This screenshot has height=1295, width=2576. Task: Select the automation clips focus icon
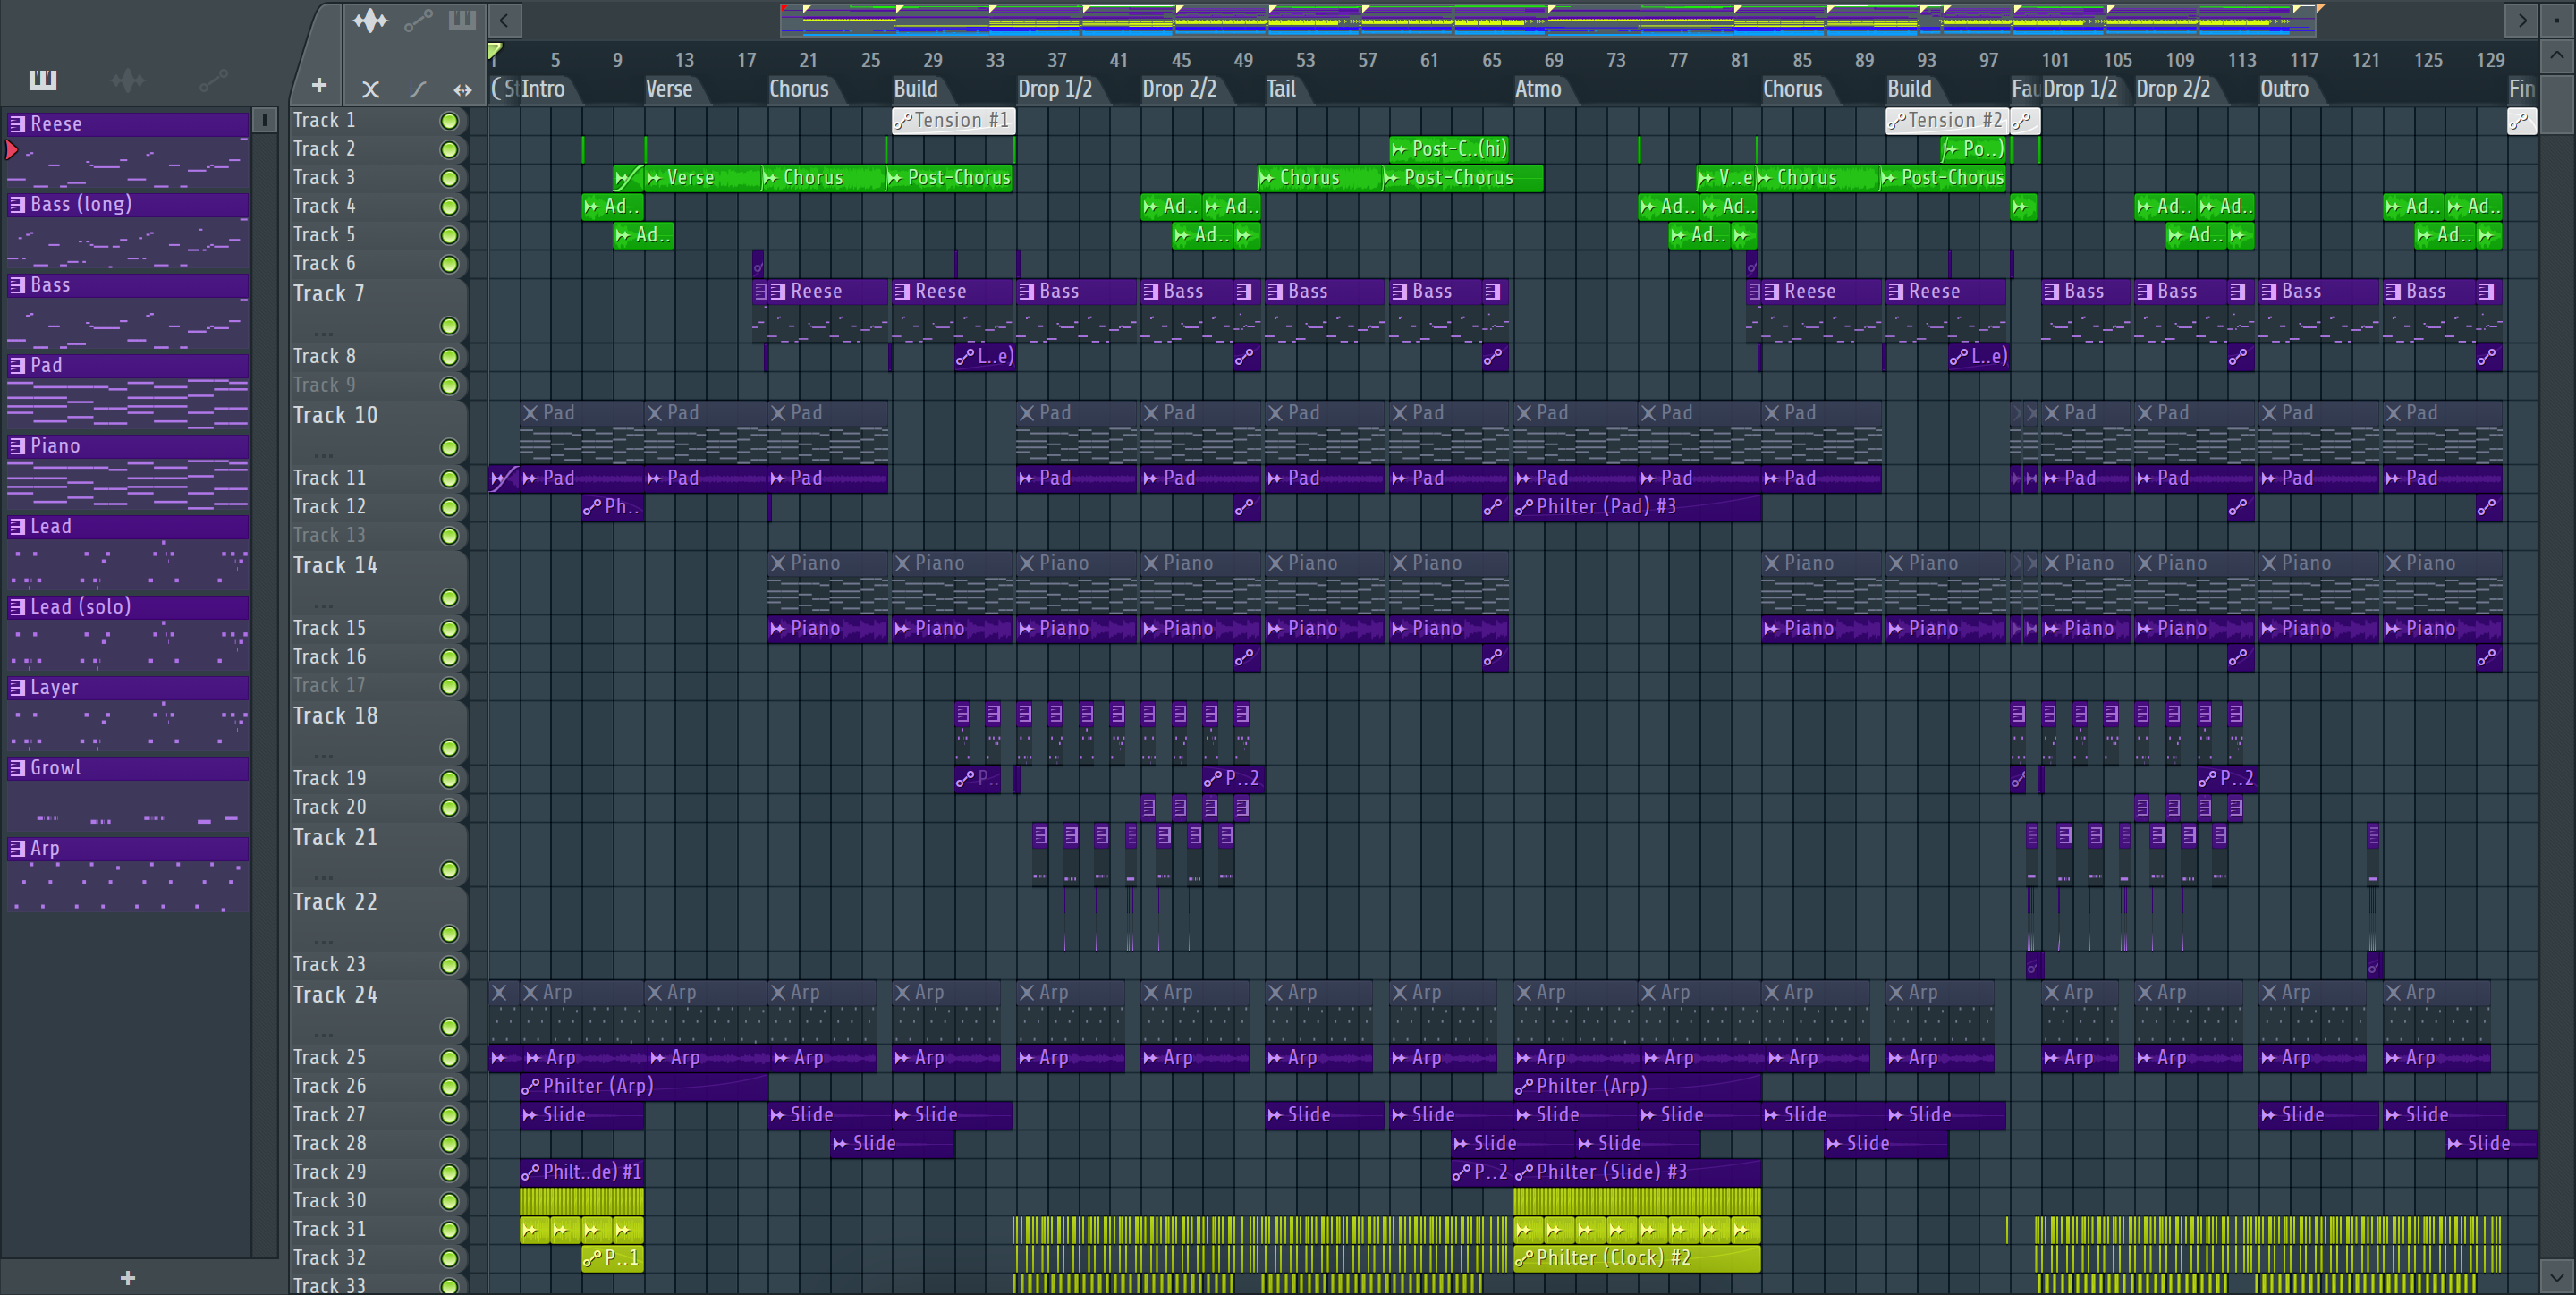coord(418,20)
